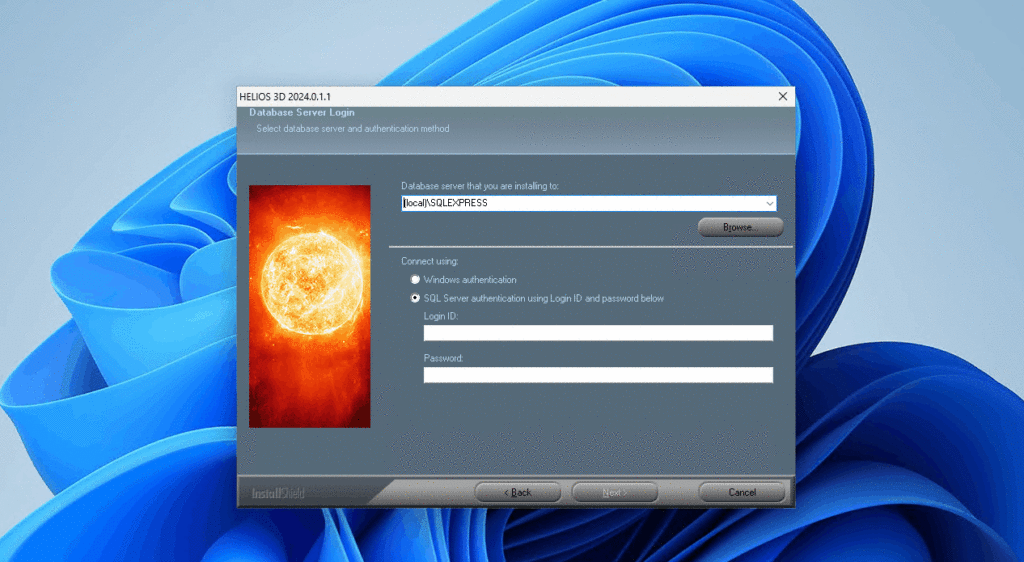Focus the Login ID input field
Image resolution: width=1024 pixels, height=562 pixels.
[x=598, y=333]
